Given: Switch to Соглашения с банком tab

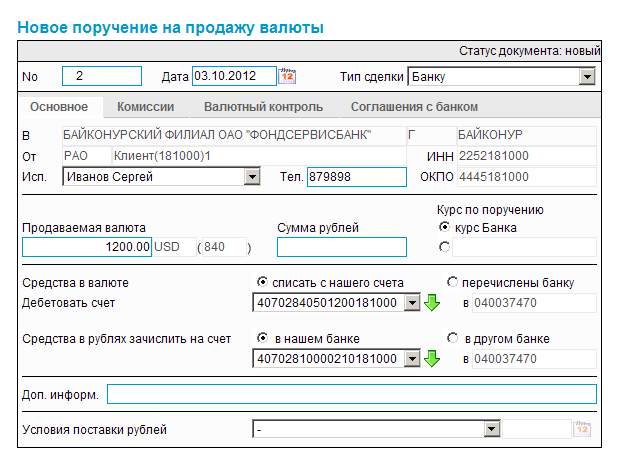Looking at the screenshot, I should tap(414, 107).
